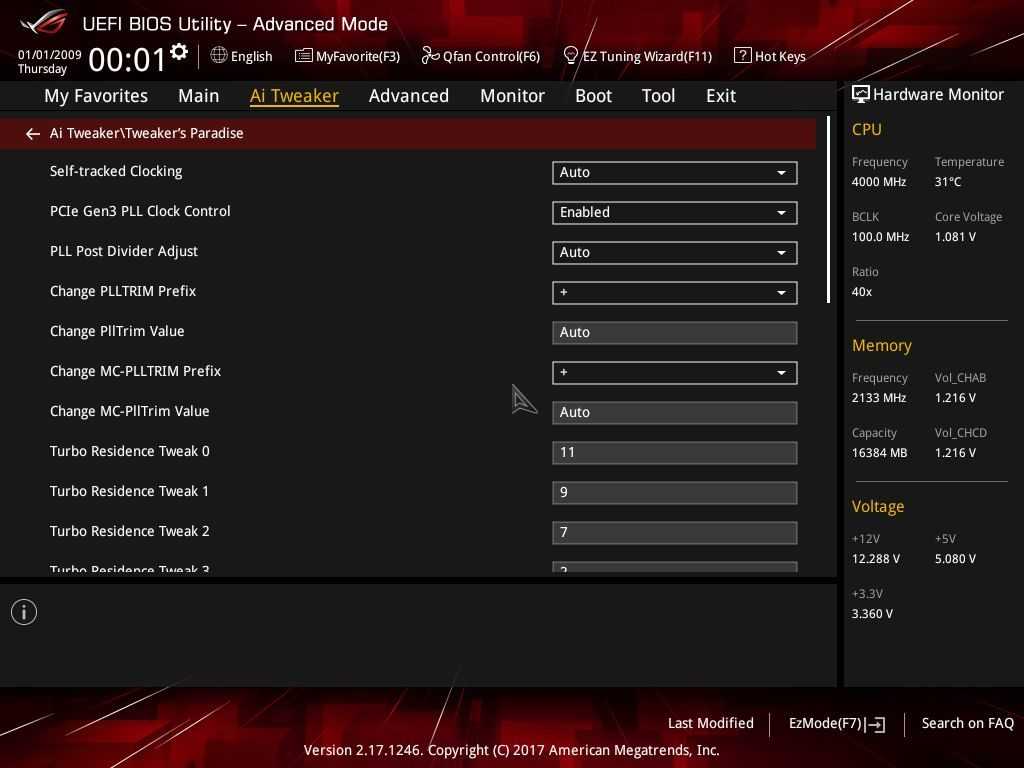Switch to EzMode(F7)
This screenshot has width=1024, height=768.
click(836, 723)
